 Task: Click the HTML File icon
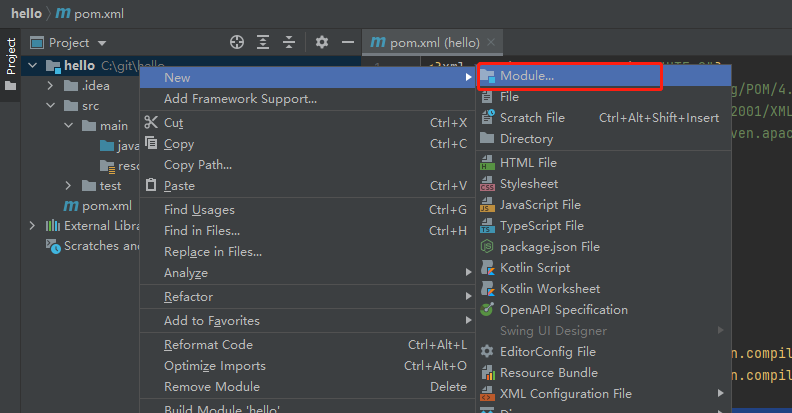click(487, 163)
